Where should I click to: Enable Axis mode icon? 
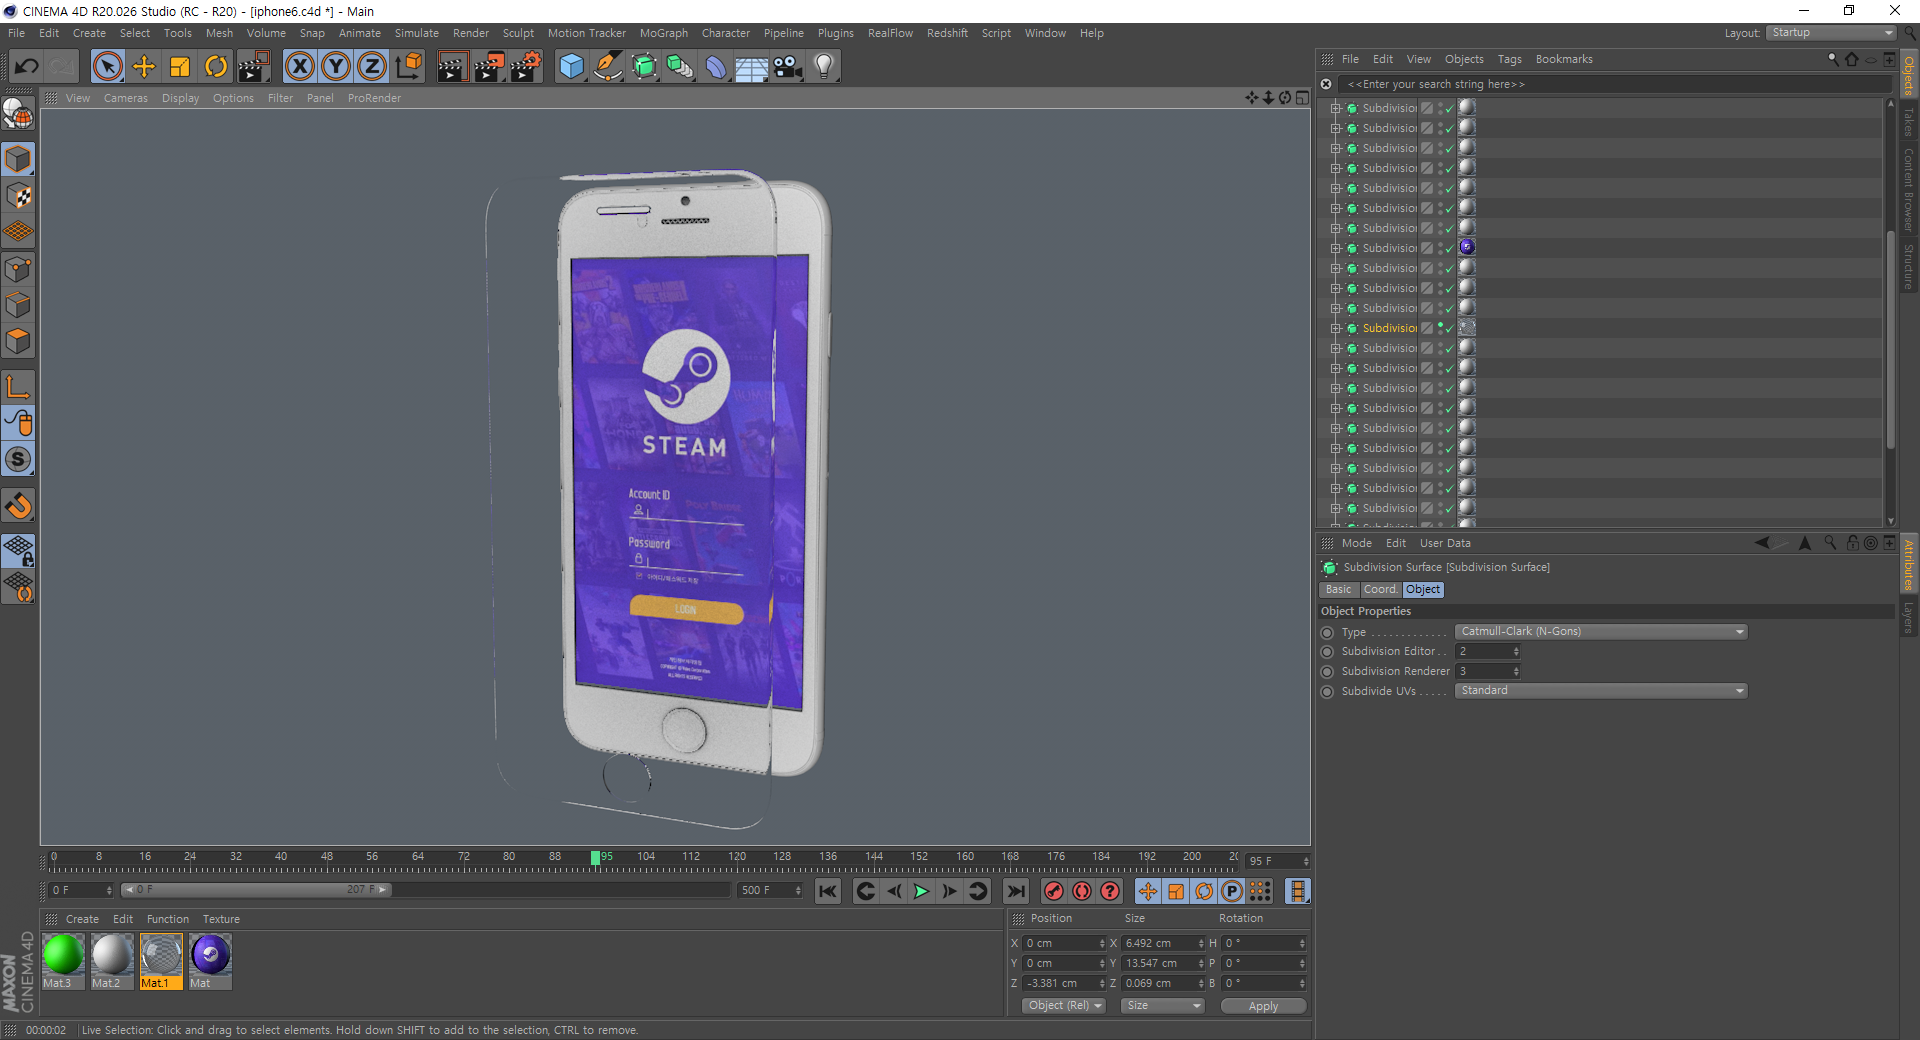[x=18, y=387]
